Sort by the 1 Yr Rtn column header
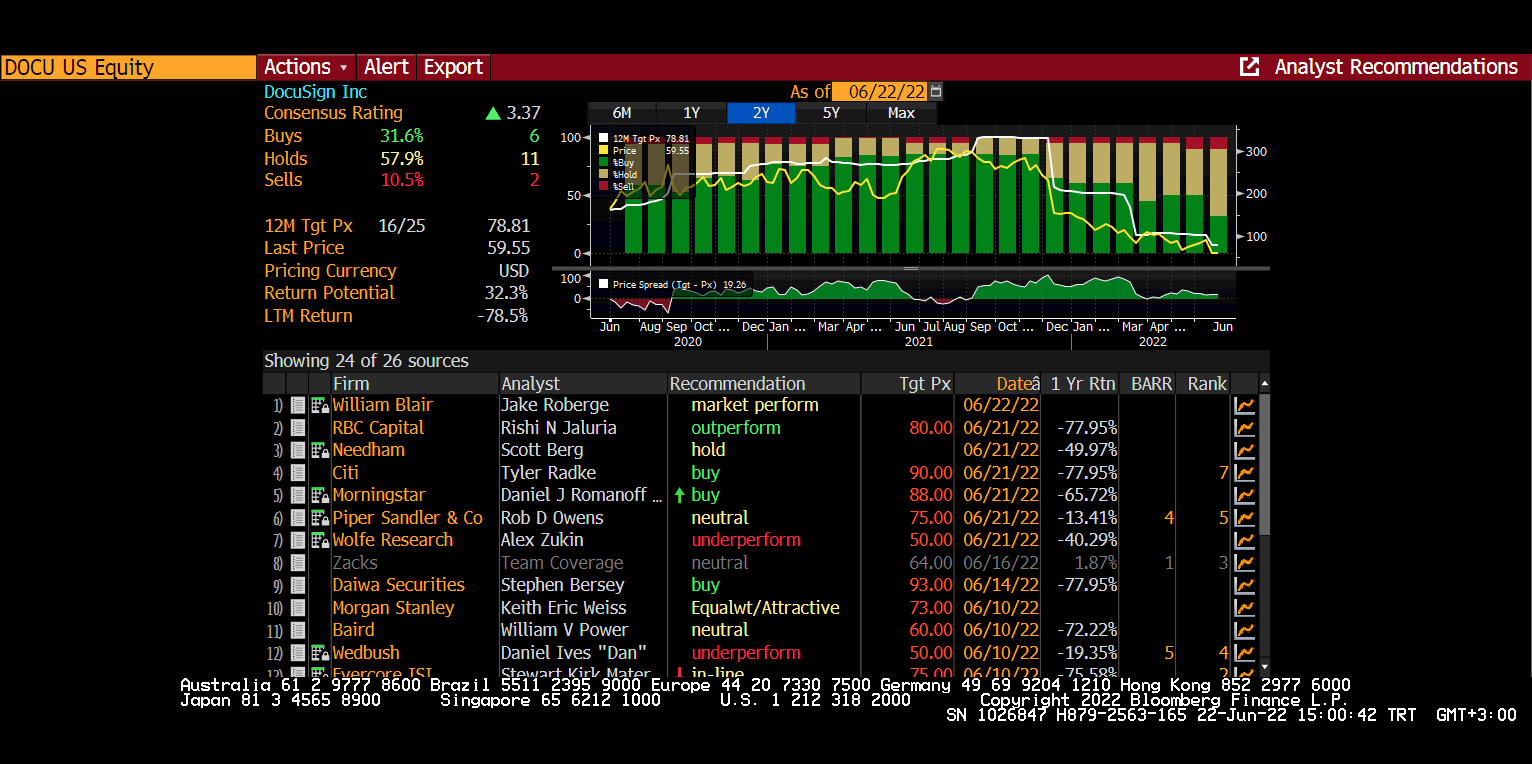This screenshot has height=764, width=1532. click(1082, 384)
